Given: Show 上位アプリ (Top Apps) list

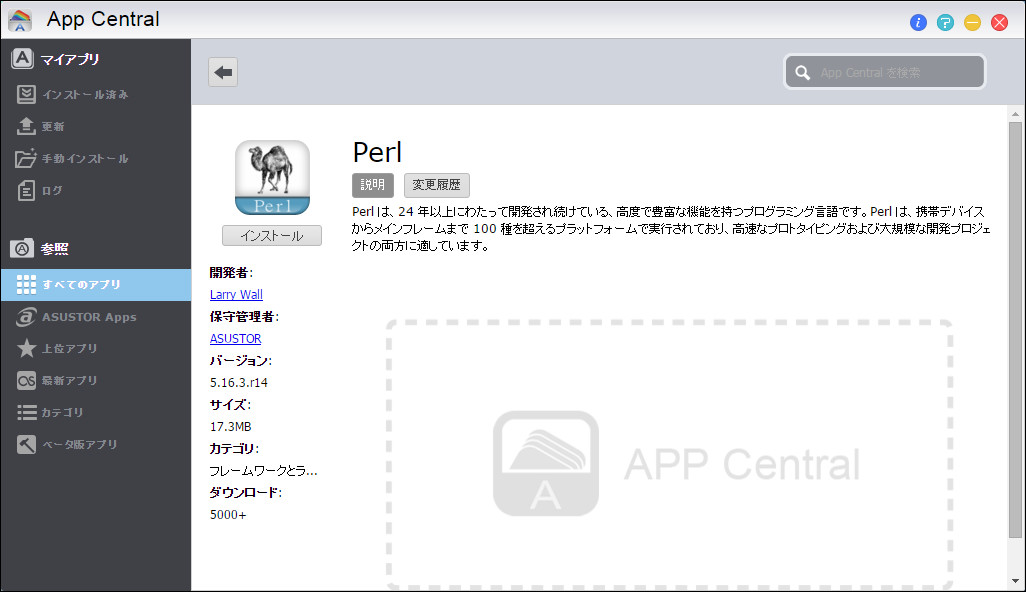Looking at the screenshot, I should coord(70,348).
